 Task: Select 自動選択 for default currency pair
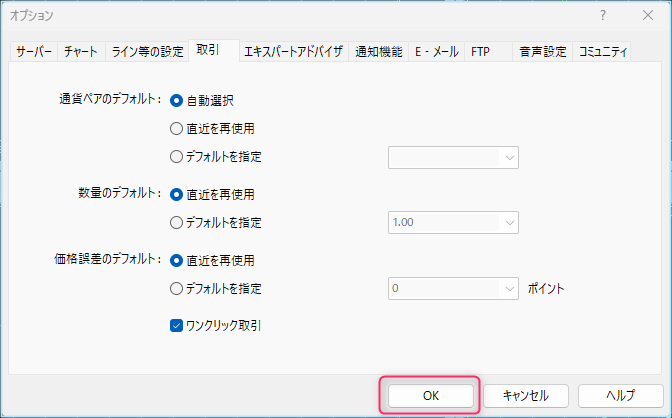(177, 100)
